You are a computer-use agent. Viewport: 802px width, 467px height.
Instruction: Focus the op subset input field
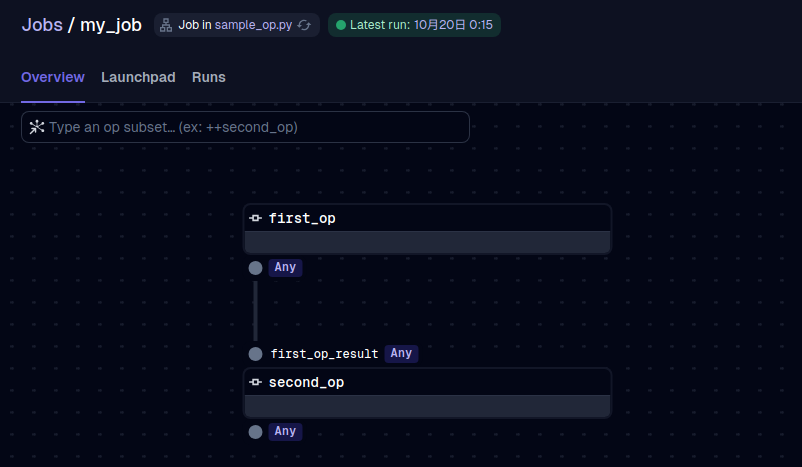coord(246,127)
